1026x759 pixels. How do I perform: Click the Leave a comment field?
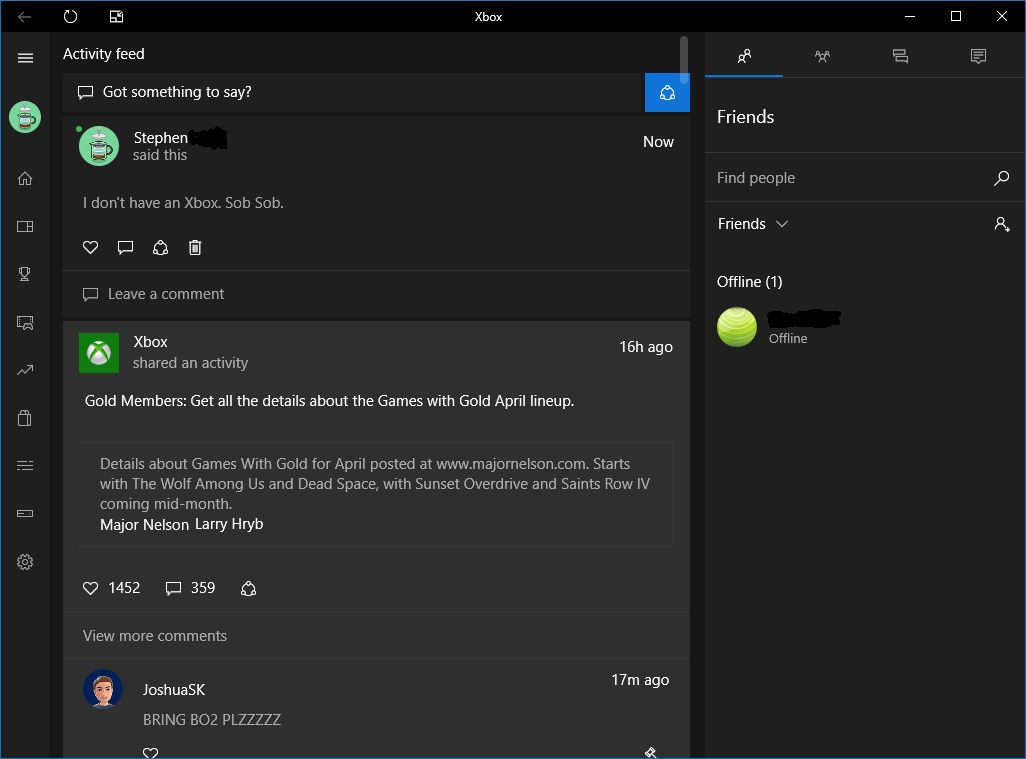click(376, 294)
